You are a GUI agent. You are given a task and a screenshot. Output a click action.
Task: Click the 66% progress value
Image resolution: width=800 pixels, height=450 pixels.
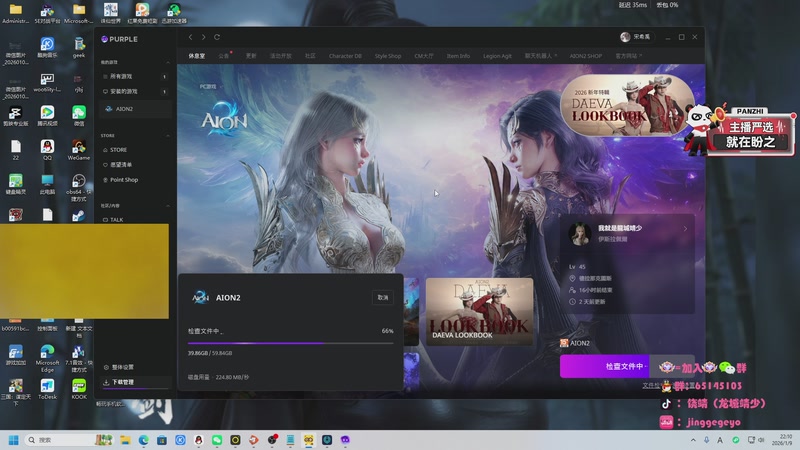pos(387,331)
